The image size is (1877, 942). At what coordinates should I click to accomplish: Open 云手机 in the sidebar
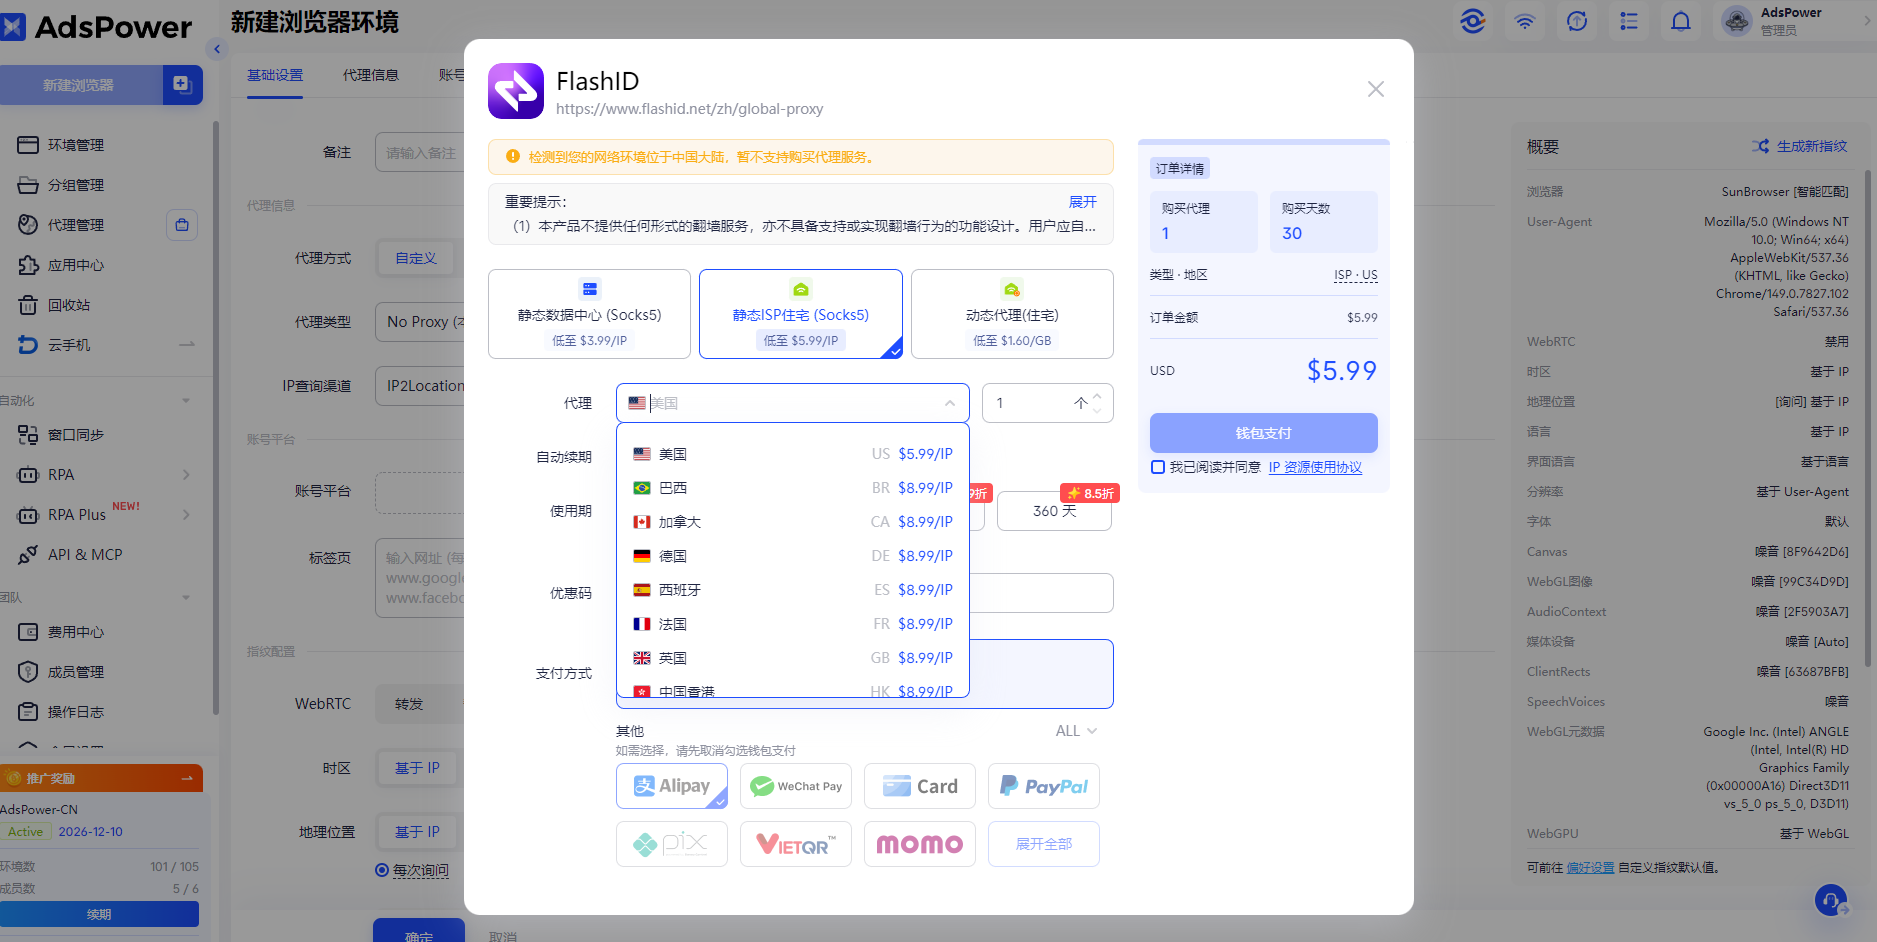click(68, 345)
